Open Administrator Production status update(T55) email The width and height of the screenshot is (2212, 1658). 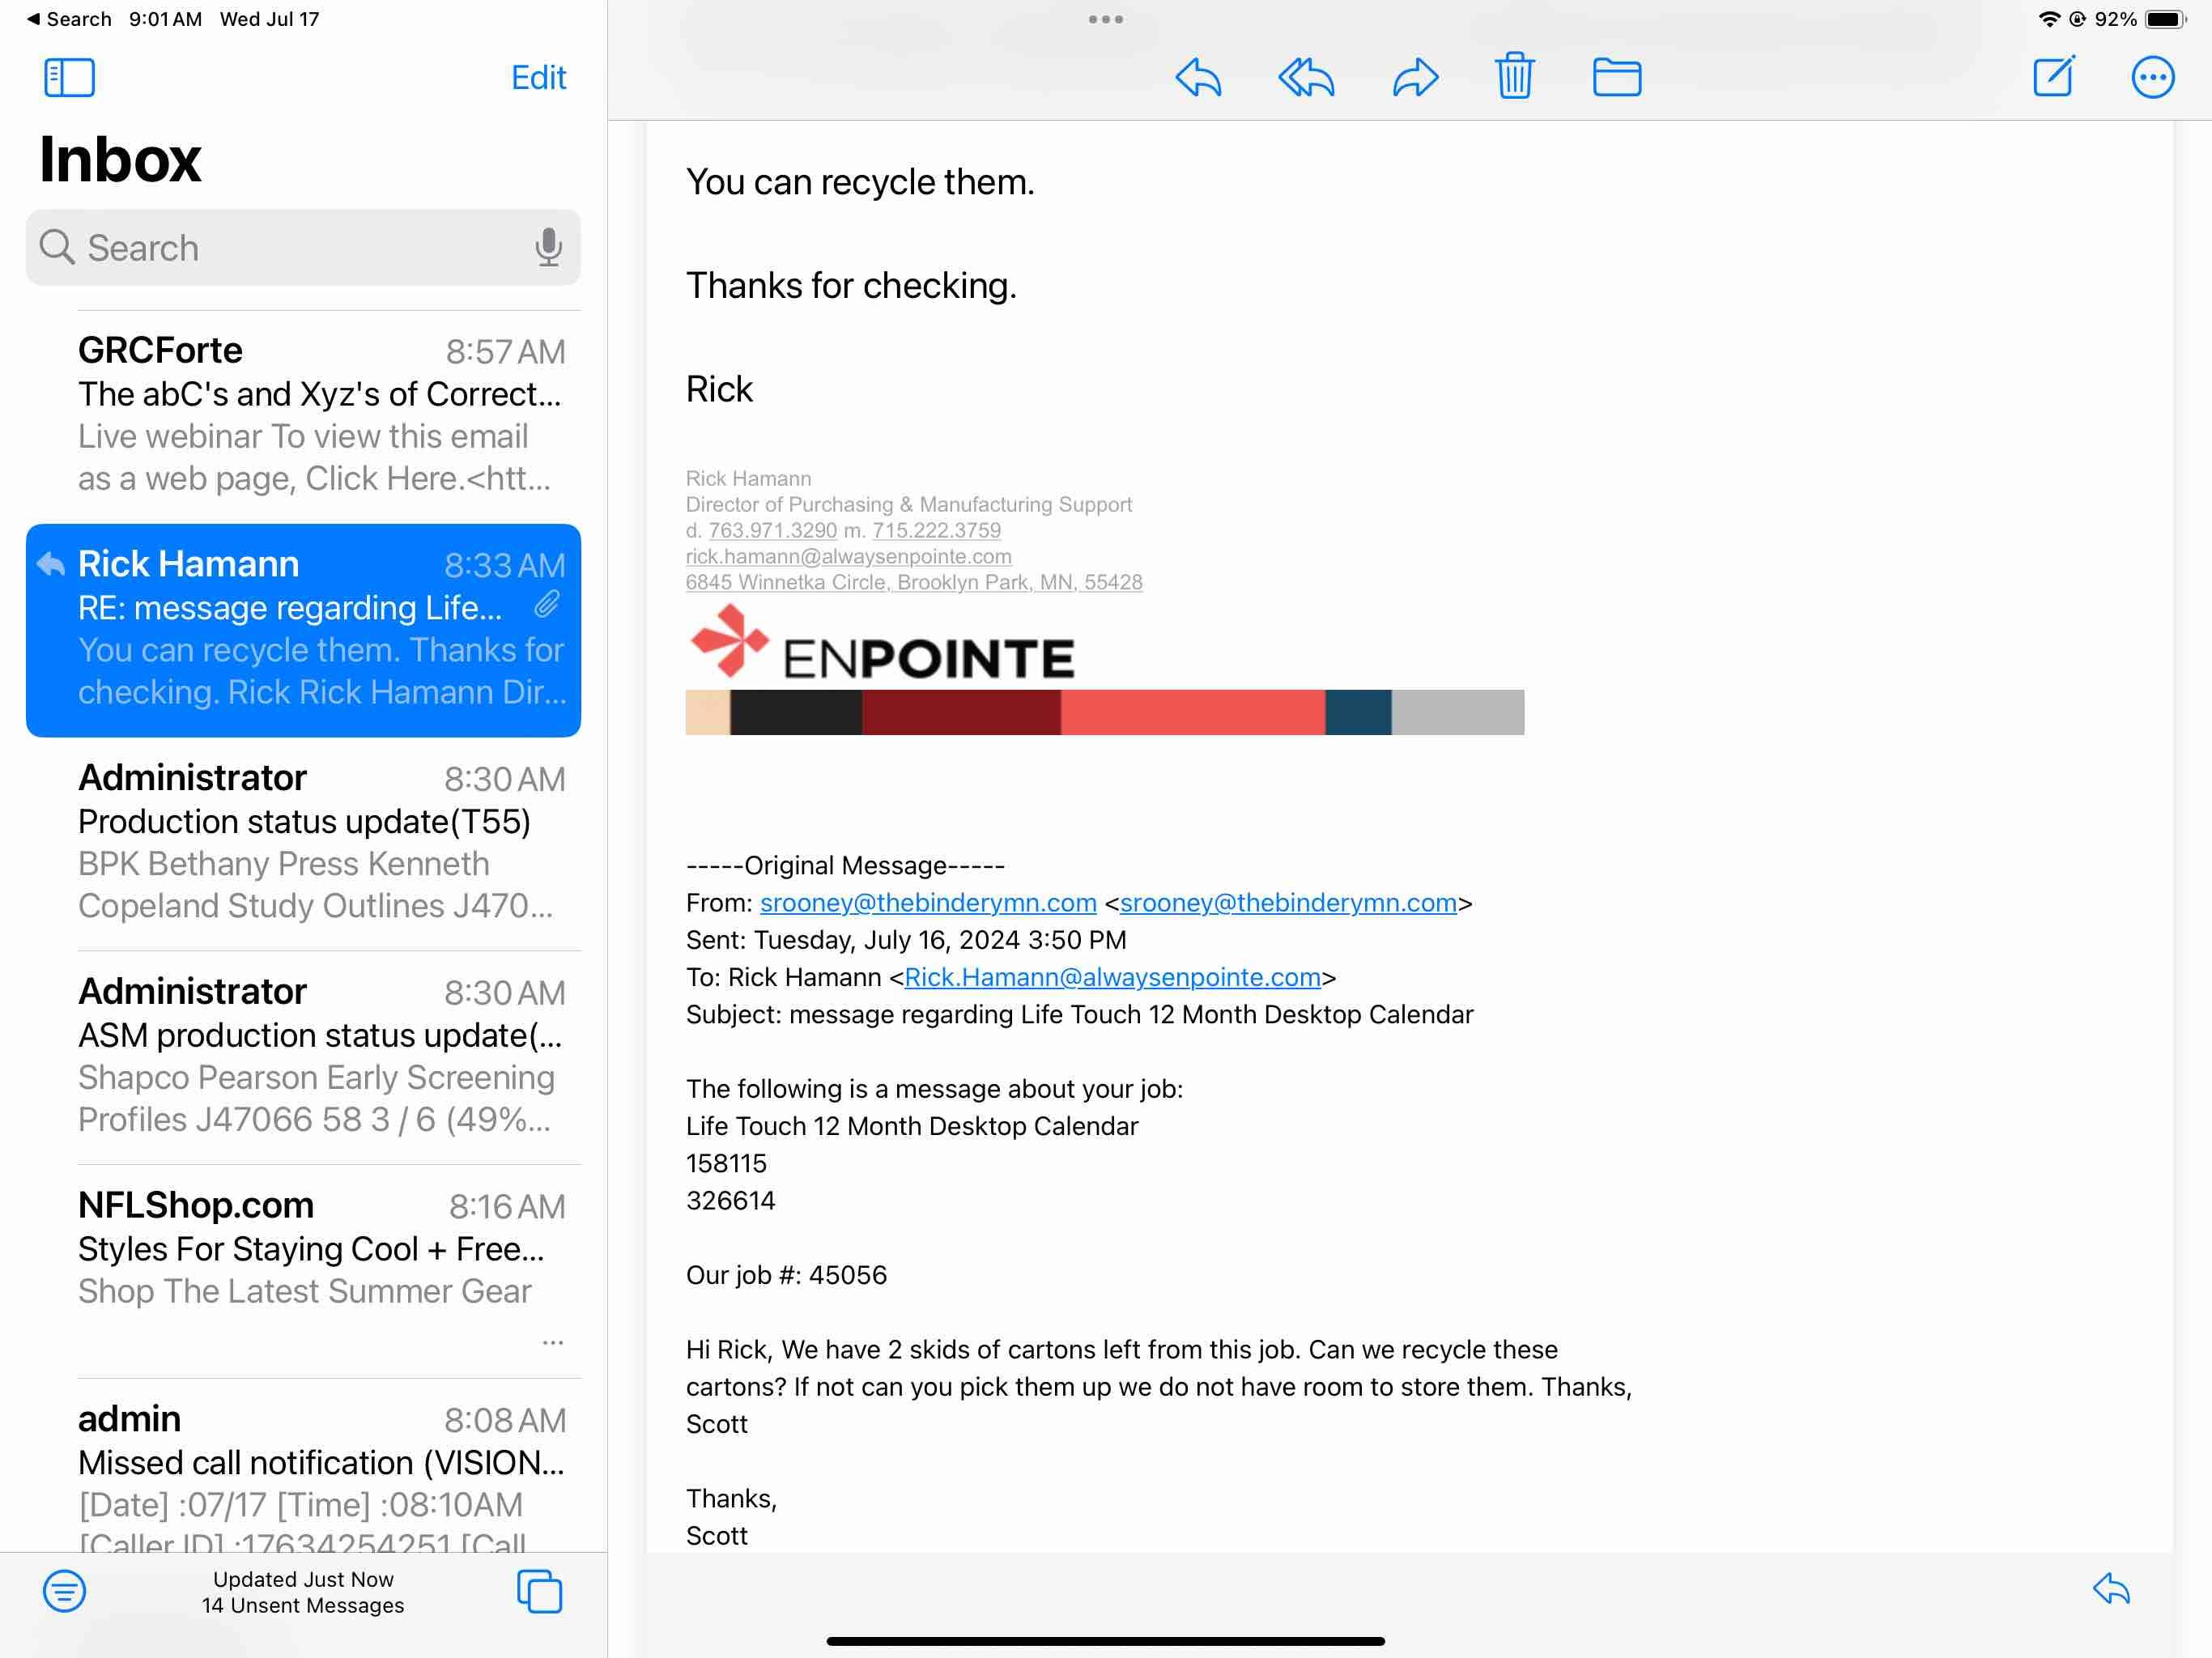[320, 841]
